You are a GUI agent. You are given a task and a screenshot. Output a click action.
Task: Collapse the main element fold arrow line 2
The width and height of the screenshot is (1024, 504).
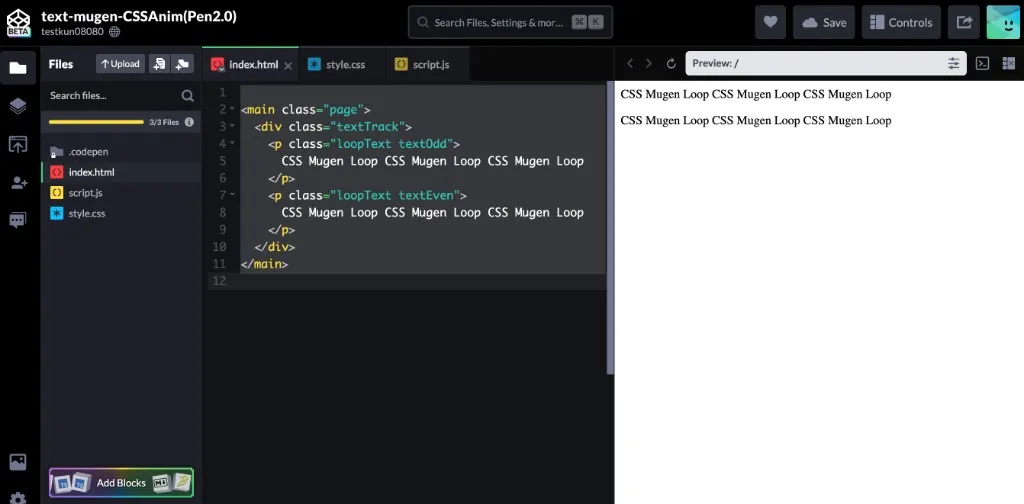pyautogui.click(x=232, y=109)
